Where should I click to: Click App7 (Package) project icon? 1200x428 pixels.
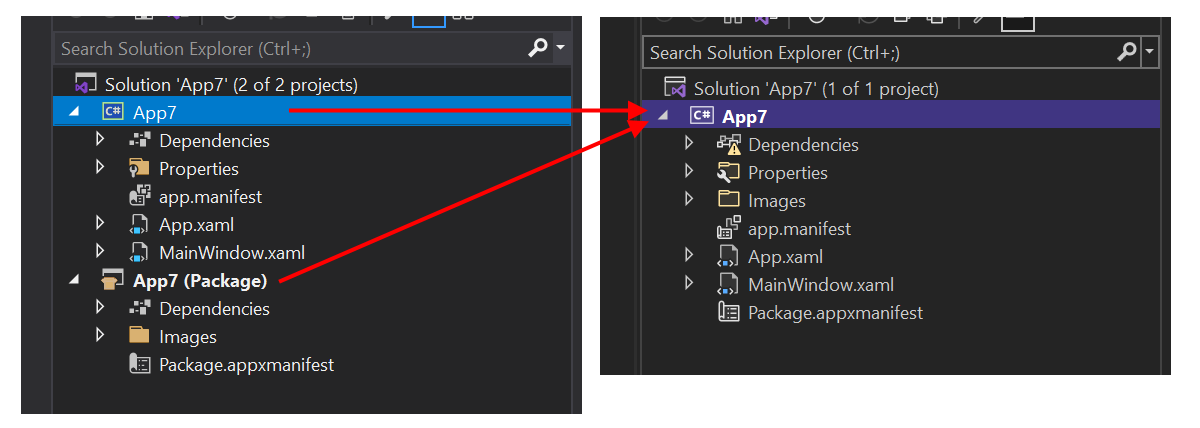tap(112, 281)
